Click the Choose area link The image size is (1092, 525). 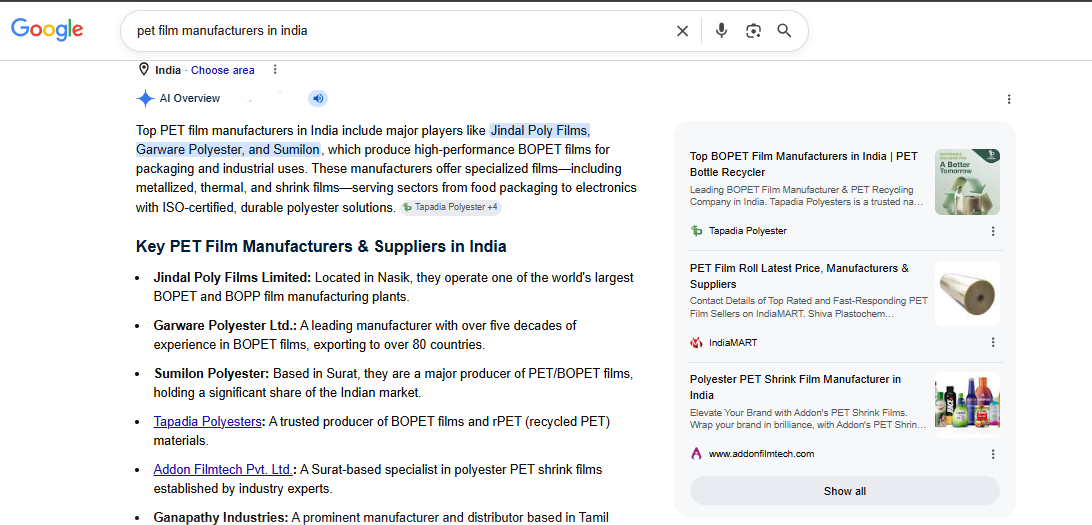[x=223, y=70]
